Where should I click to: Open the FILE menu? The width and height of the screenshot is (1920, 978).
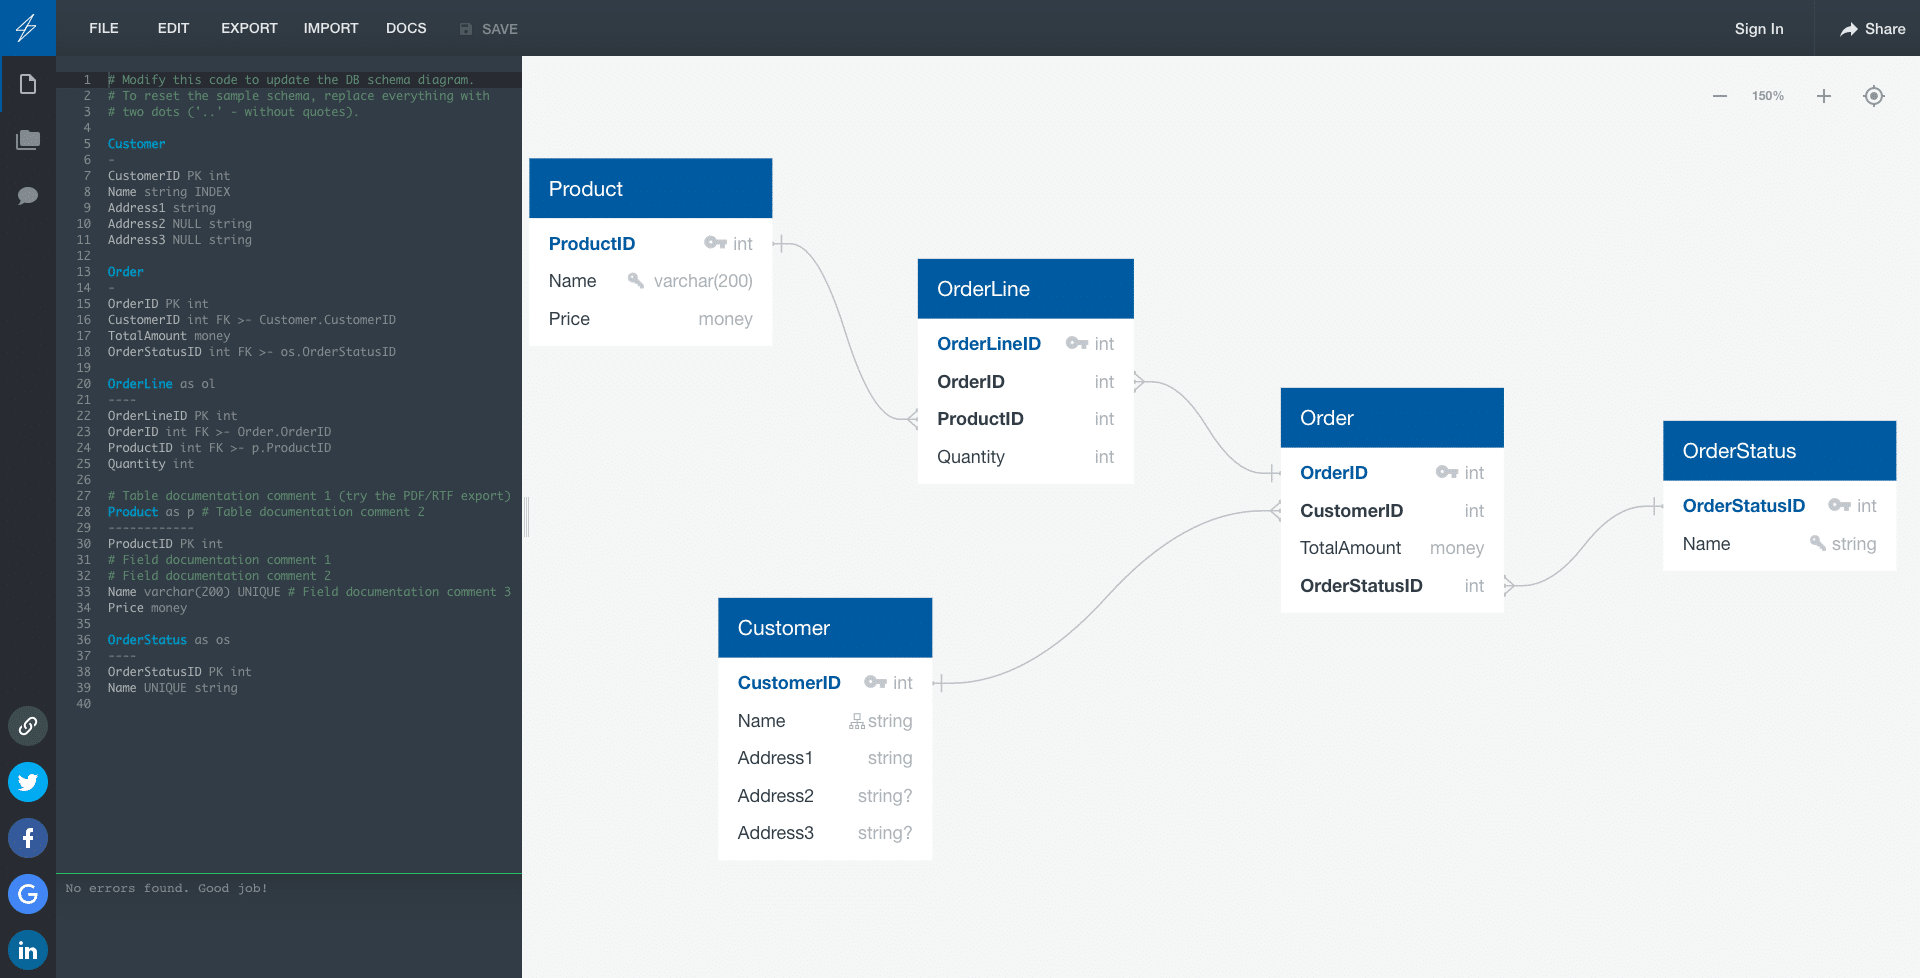[103, 28]
